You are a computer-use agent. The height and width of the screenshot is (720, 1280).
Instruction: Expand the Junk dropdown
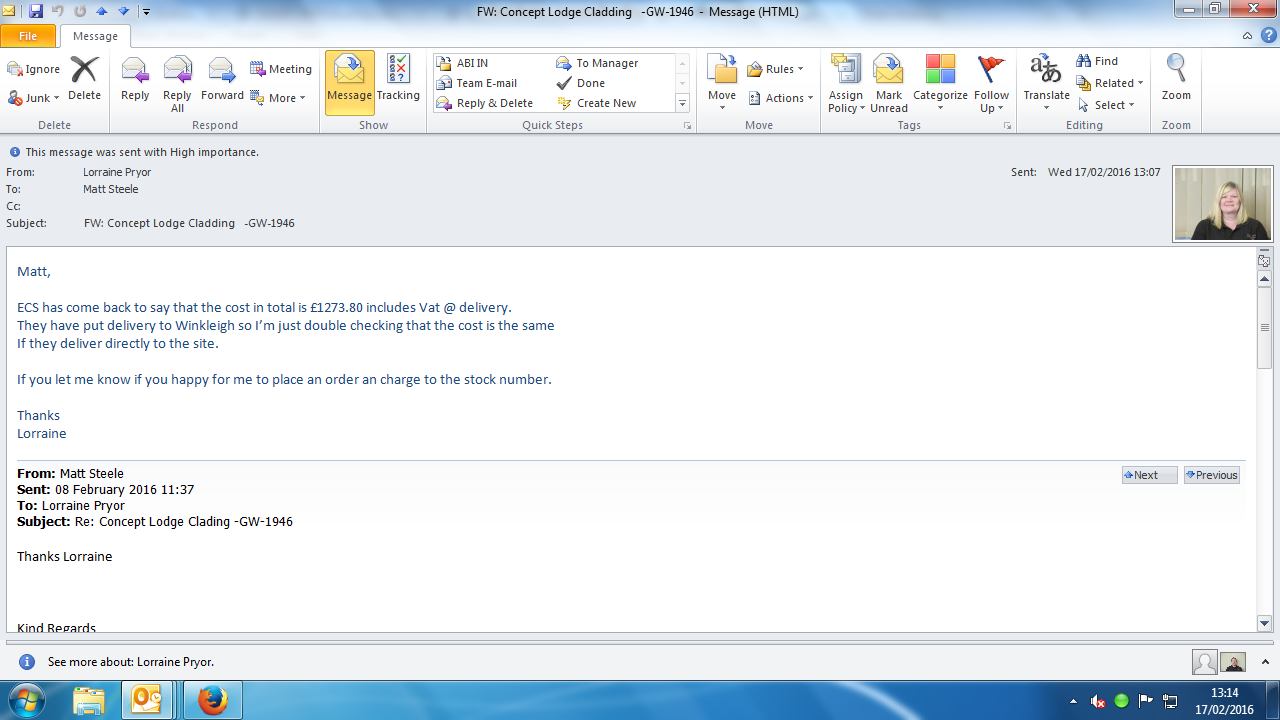click(34, 98)
